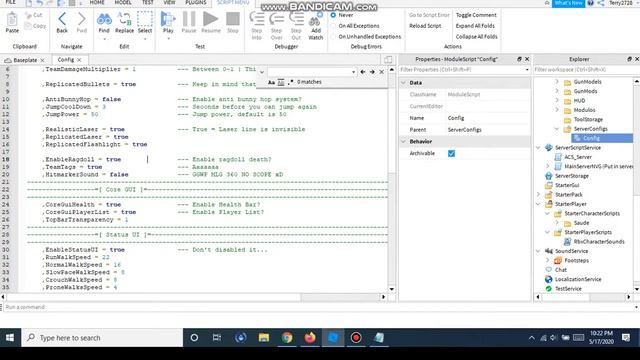Switch to the TEST ribbon tab
This screenshot has height=360, width=640.
pyautogui.click(x=148, y=2)
